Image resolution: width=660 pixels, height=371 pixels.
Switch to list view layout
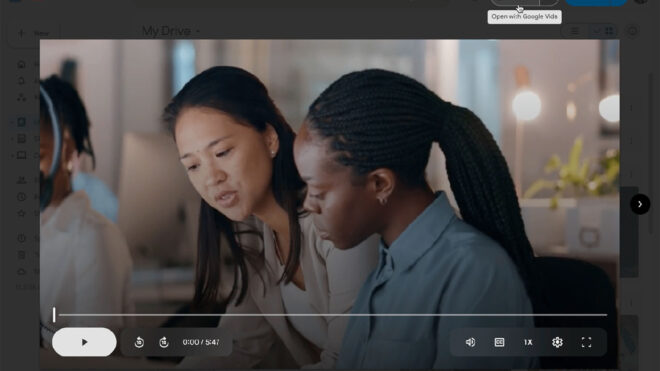(x=575, y=31)
